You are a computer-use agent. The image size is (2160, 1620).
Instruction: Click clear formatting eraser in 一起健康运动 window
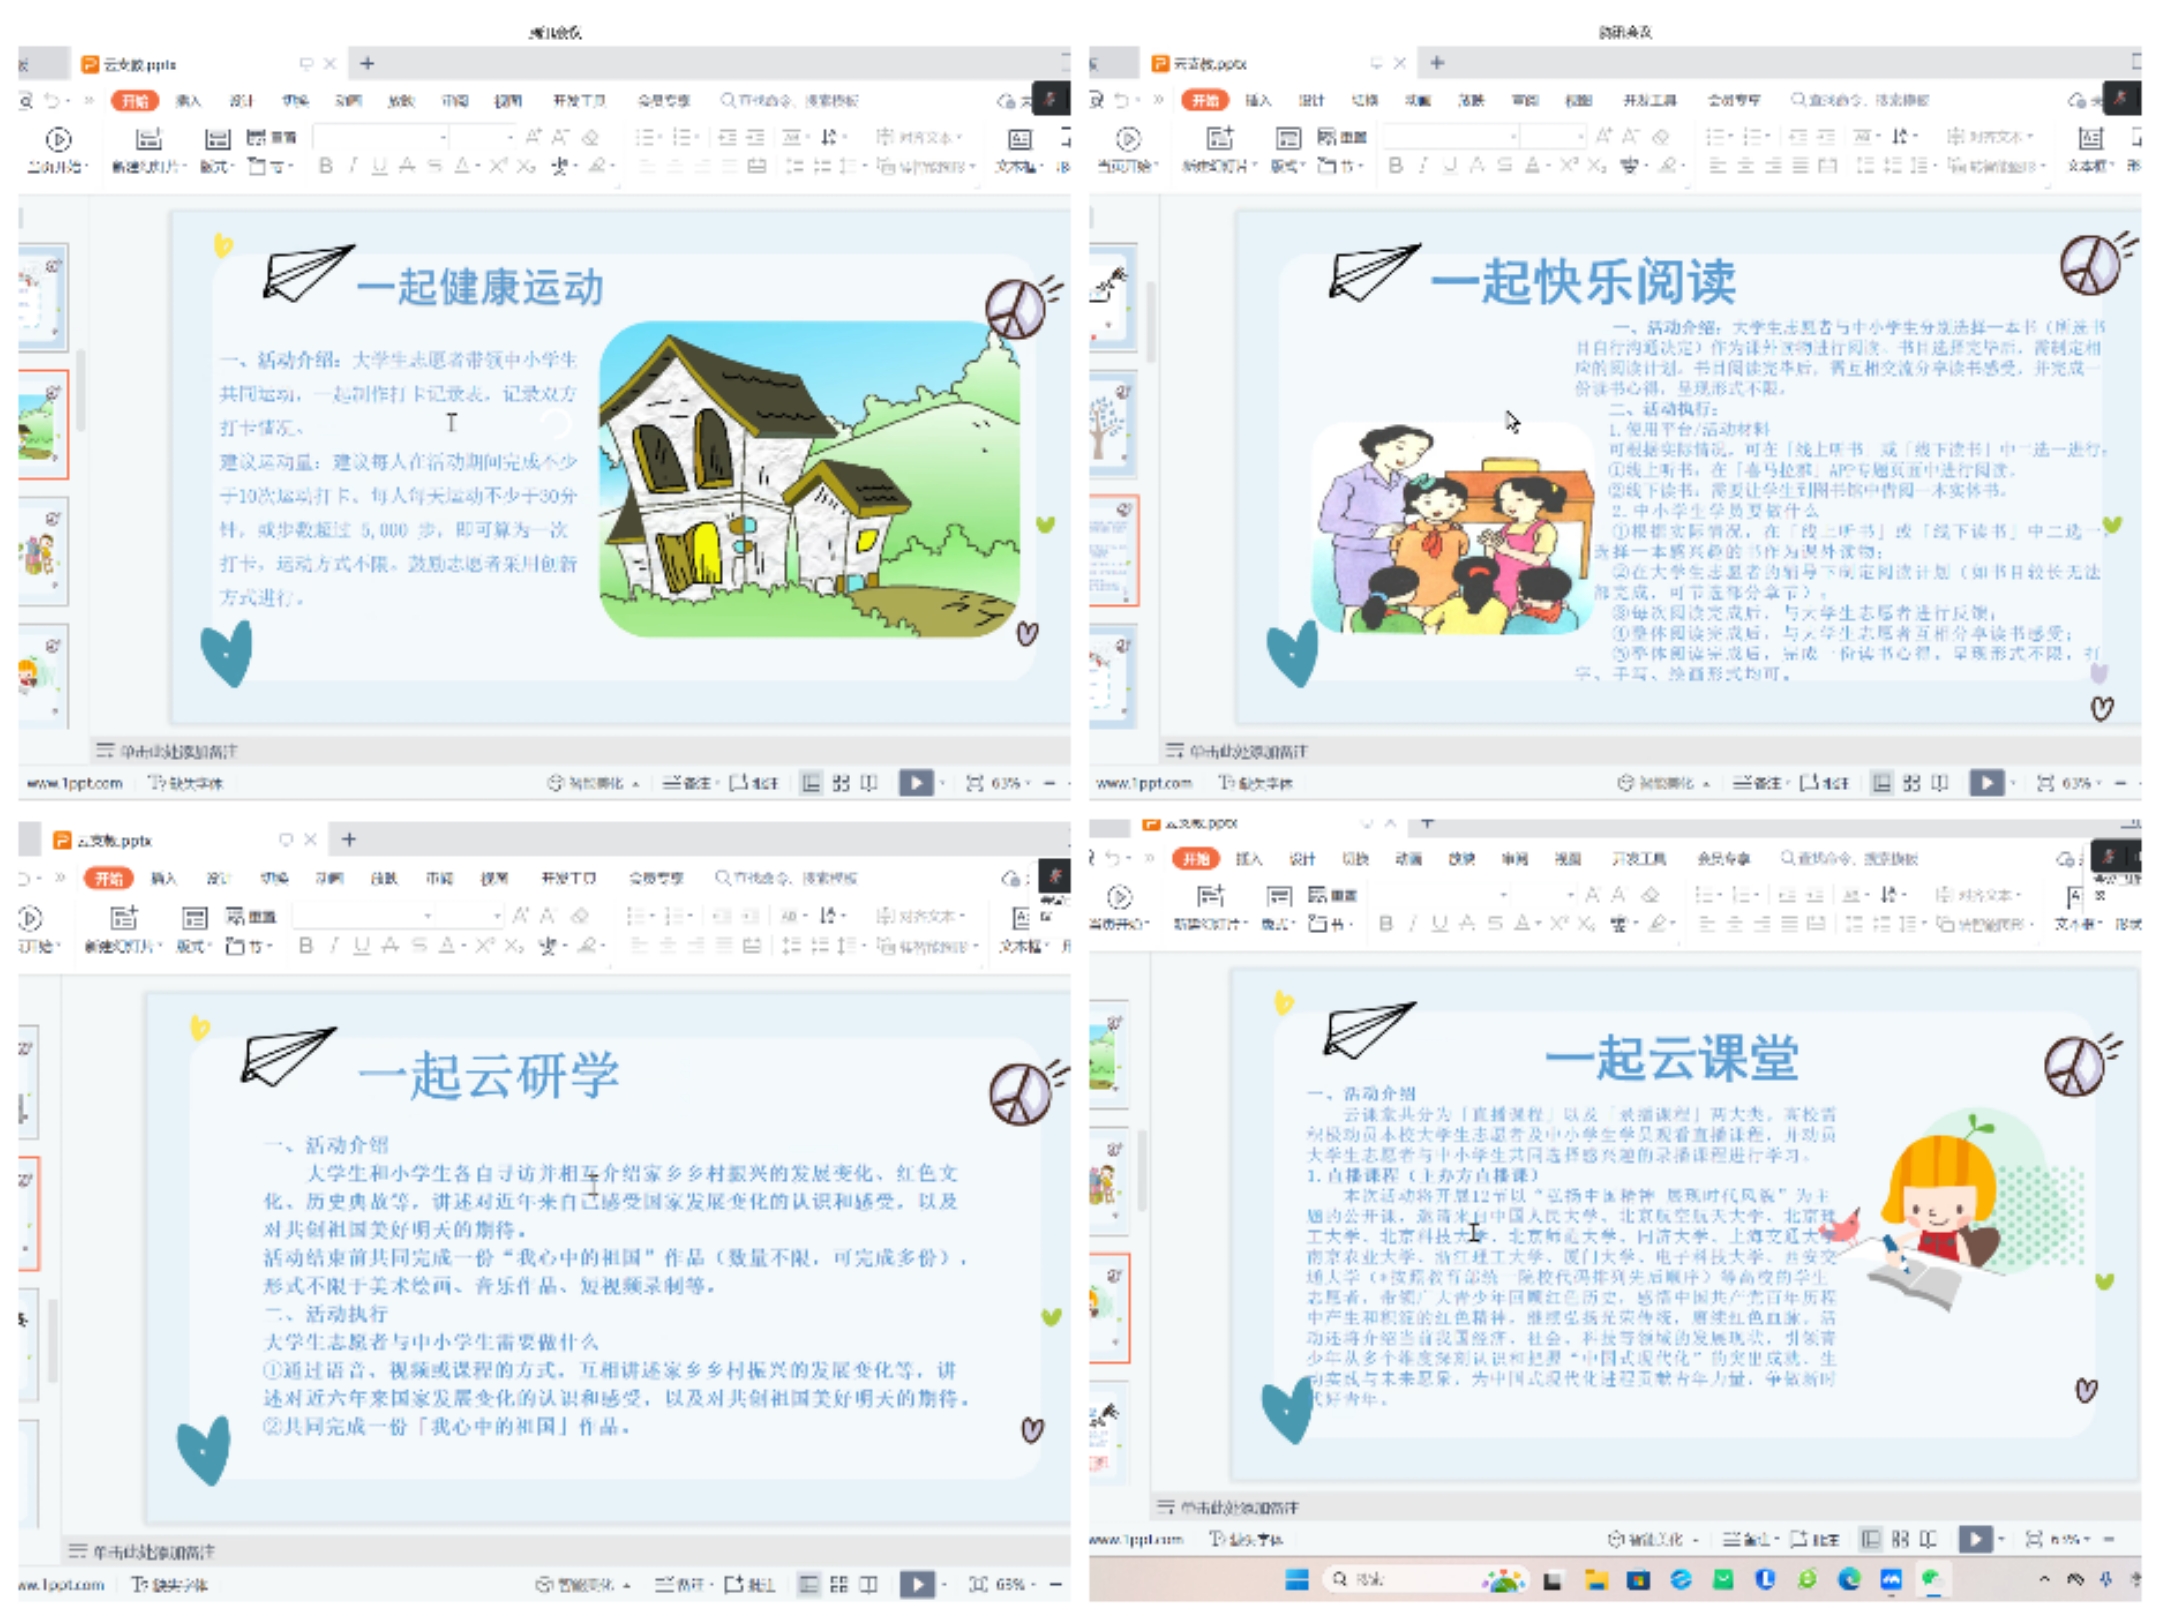coord(591,137)
